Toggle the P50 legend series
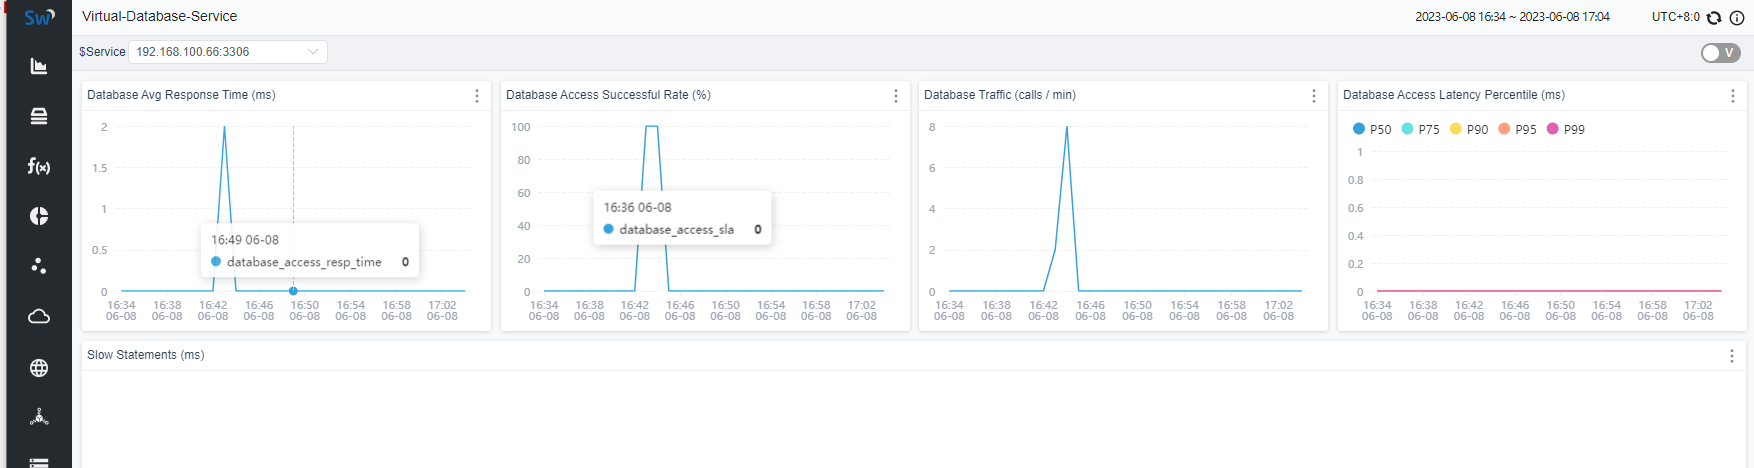Viewport: 1754px width, 468px height. (1372, 129)
